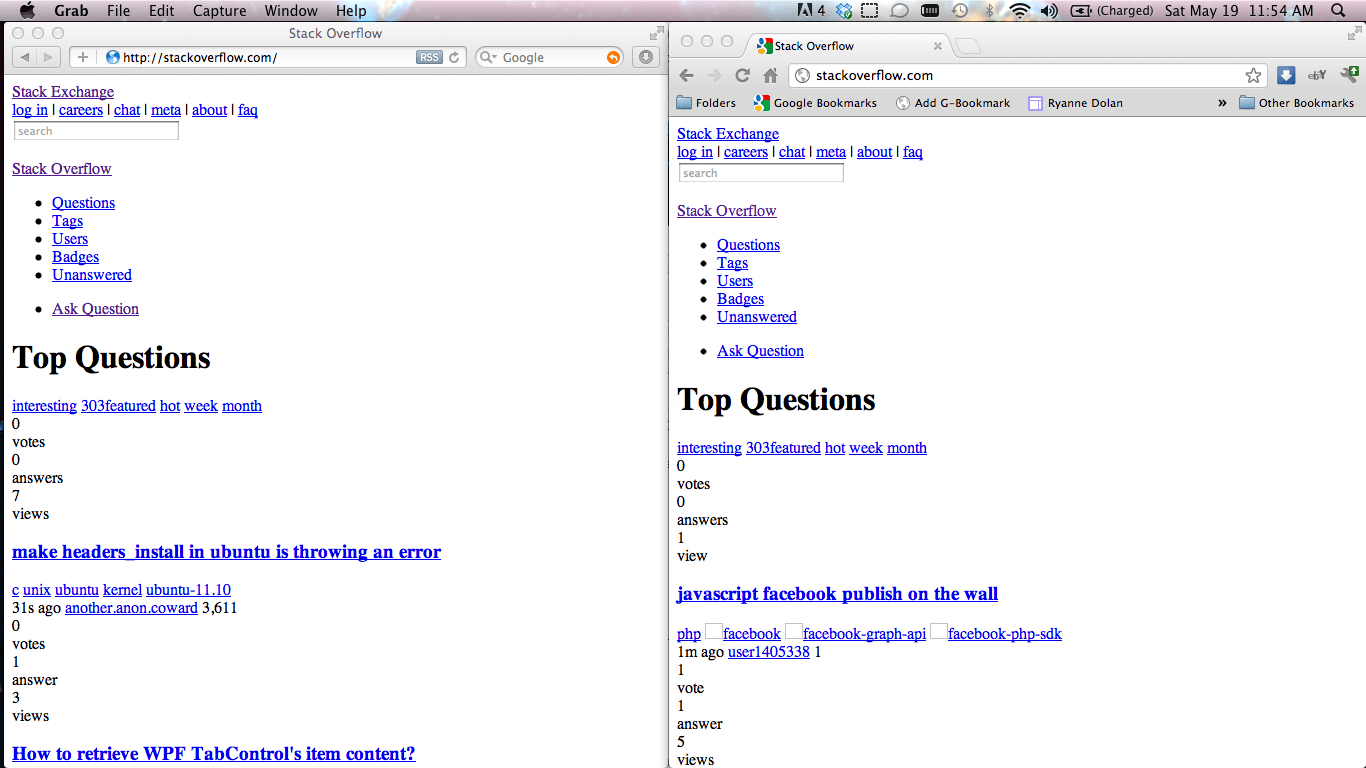The image size is (1366, 768).
Task: Open user "another.anon.coward" profile
Action: coord(131,608)
